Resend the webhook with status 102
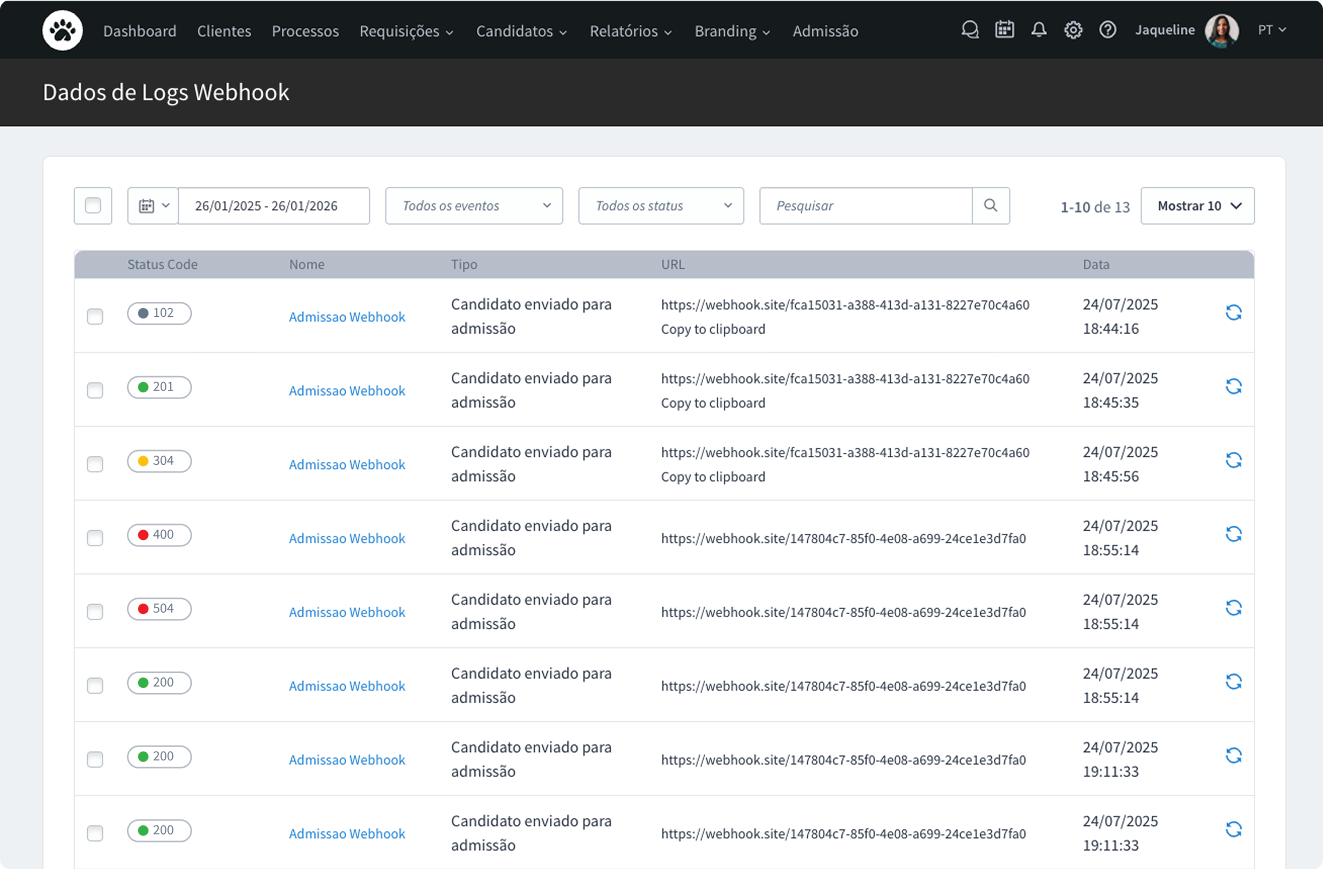 pyautogui.click(x=1233, y=313)
